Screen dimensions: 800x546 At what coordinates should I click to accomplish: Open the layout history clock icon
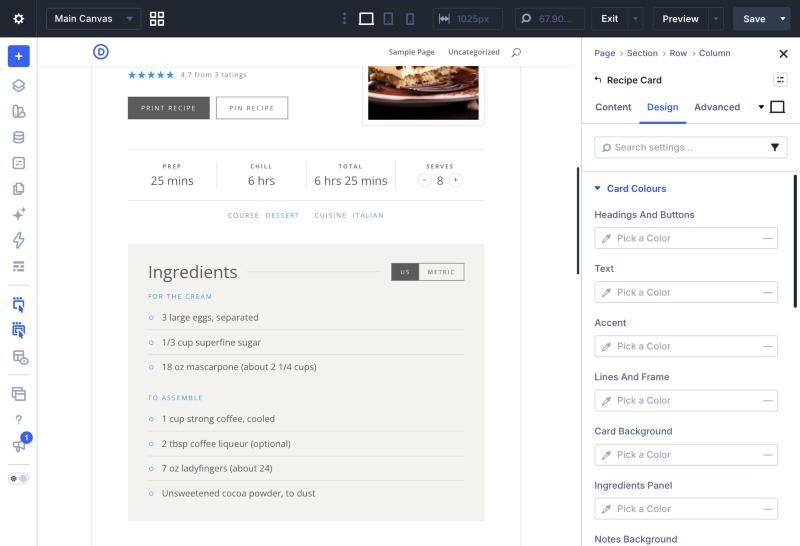click(20, 357)
